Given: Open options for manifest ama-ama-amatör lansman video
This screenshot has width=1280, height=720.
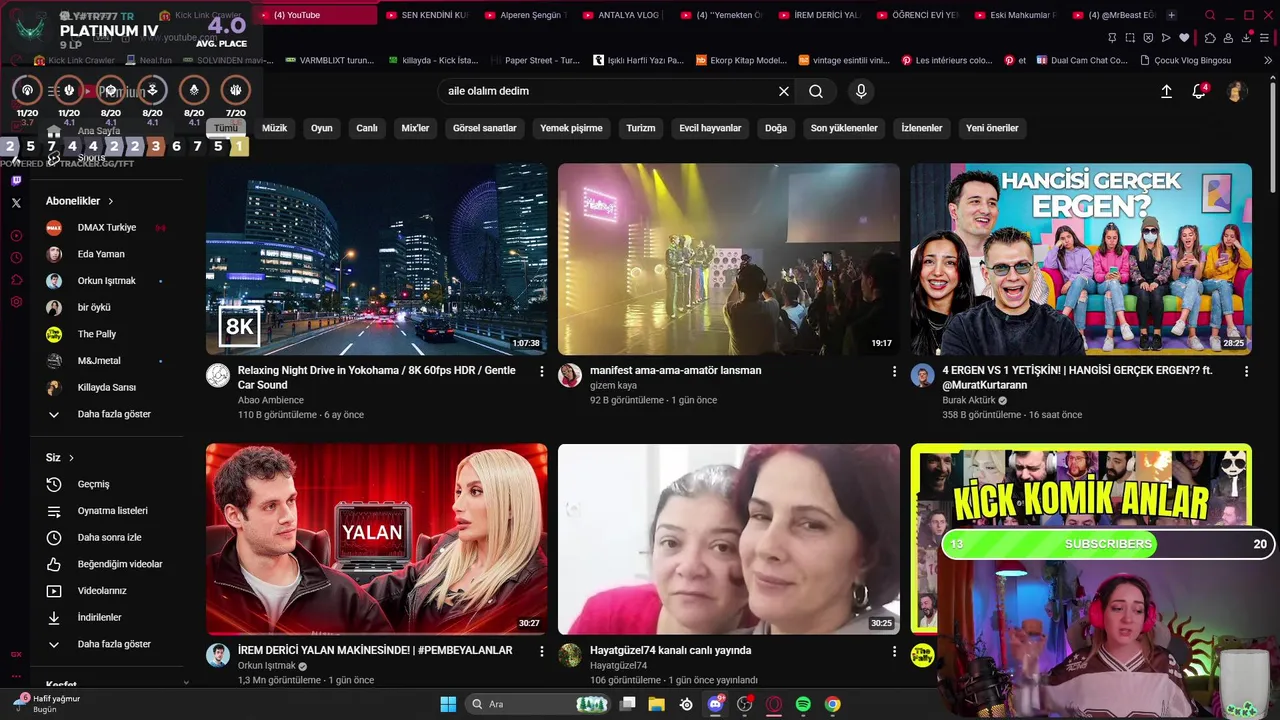Looking at the screenshot, I should click(x=894, y=371).
